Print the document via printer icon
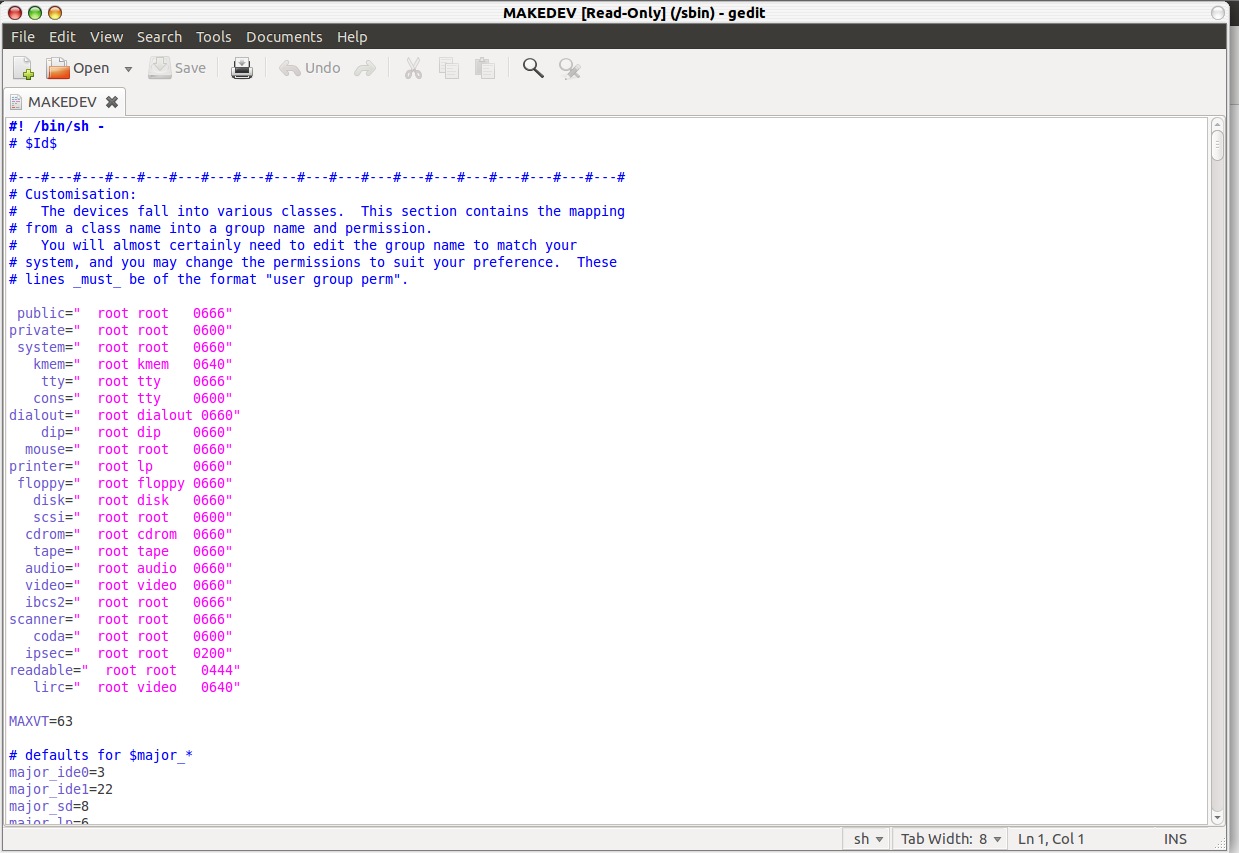The height and width of the screenshot is (853, 1239). [x=242, y=68]
